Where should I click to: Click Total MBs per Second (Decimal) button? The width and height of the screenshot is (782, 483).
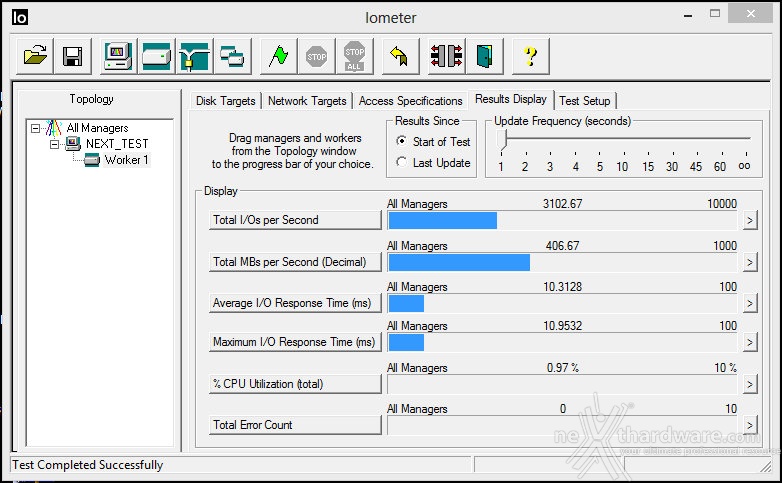(295, 262)
